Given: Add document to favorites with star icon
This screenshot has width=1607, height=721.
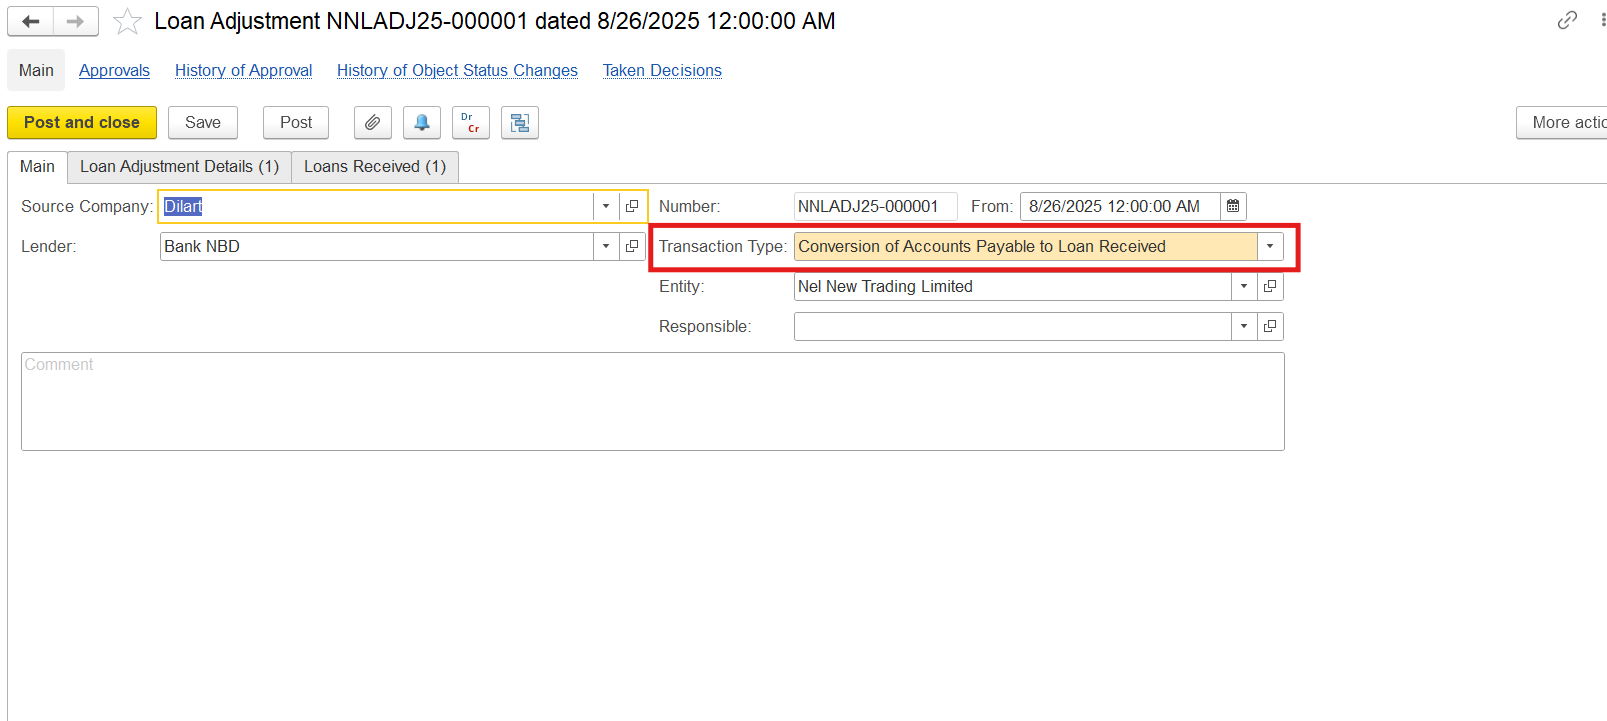Looking at the screenshot, I should pos(127,21).
